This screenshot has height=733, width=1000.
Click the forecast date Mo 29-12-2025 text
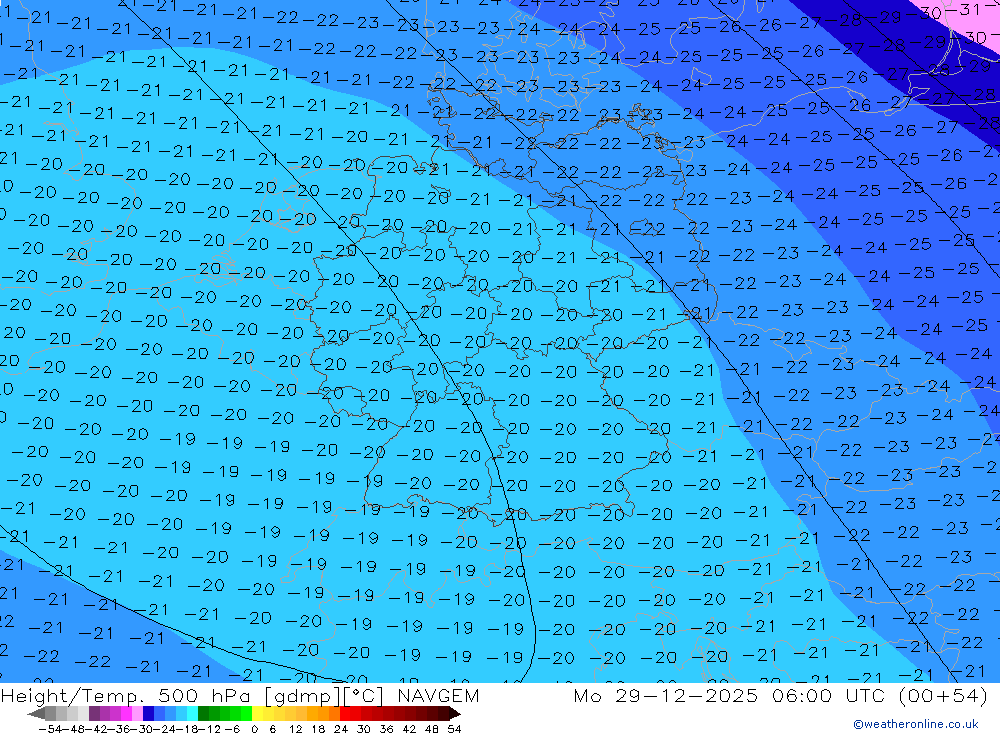pos(658,696)
